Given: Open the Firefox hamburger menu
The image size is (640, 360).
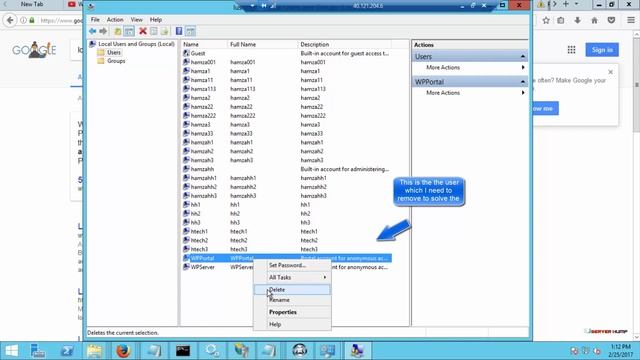Looking at the screenshot, I should click(631, 20).
